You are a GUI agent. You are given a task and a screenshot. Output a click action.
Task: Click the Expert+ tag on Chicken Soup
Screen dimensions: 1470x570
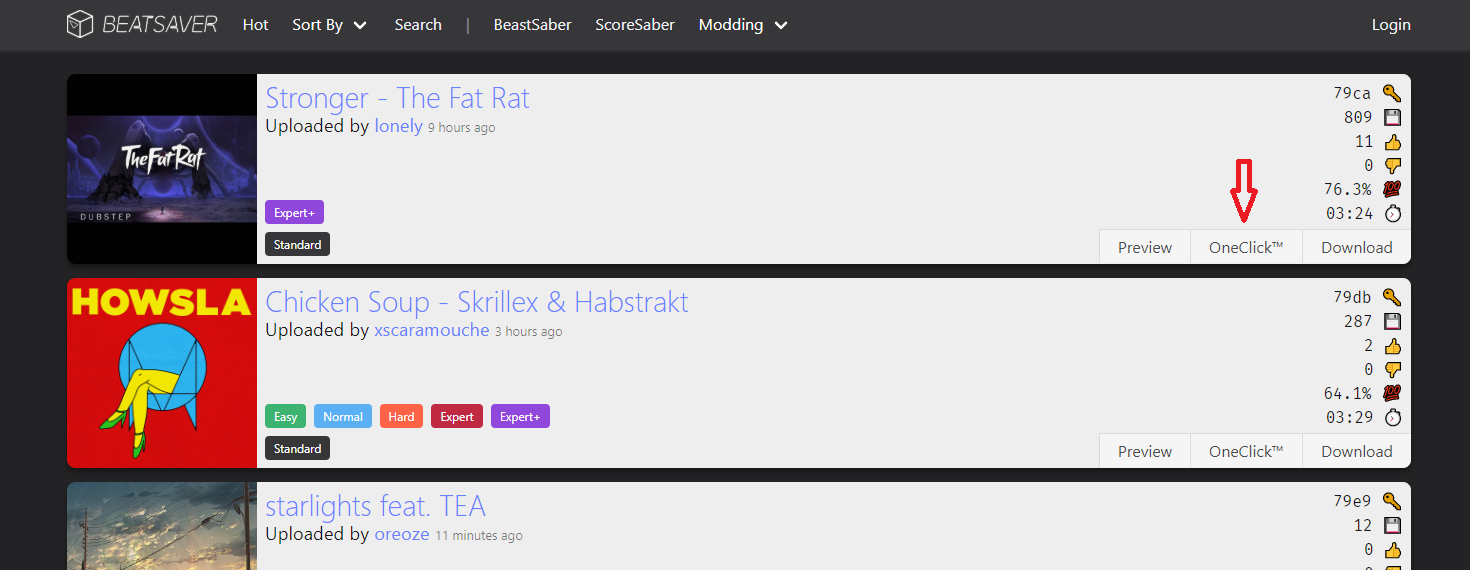point(520,416)
